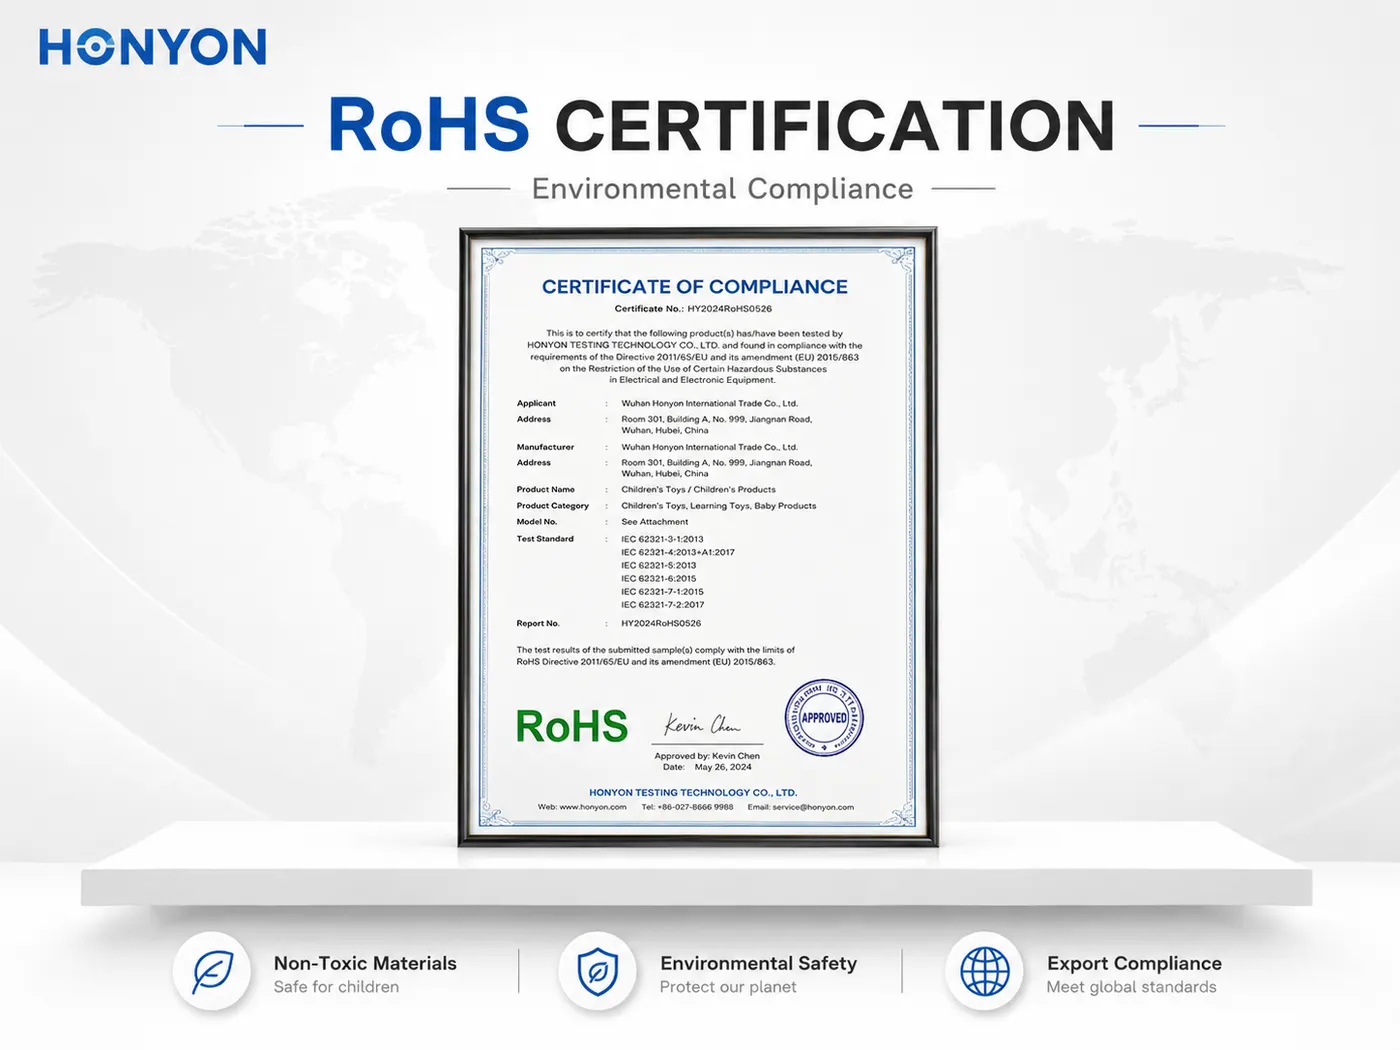The height and width of the screenshot is (1050, 1400).
Task: Click 'See Attachment' model number value
Action: click(x=654, y=522)
